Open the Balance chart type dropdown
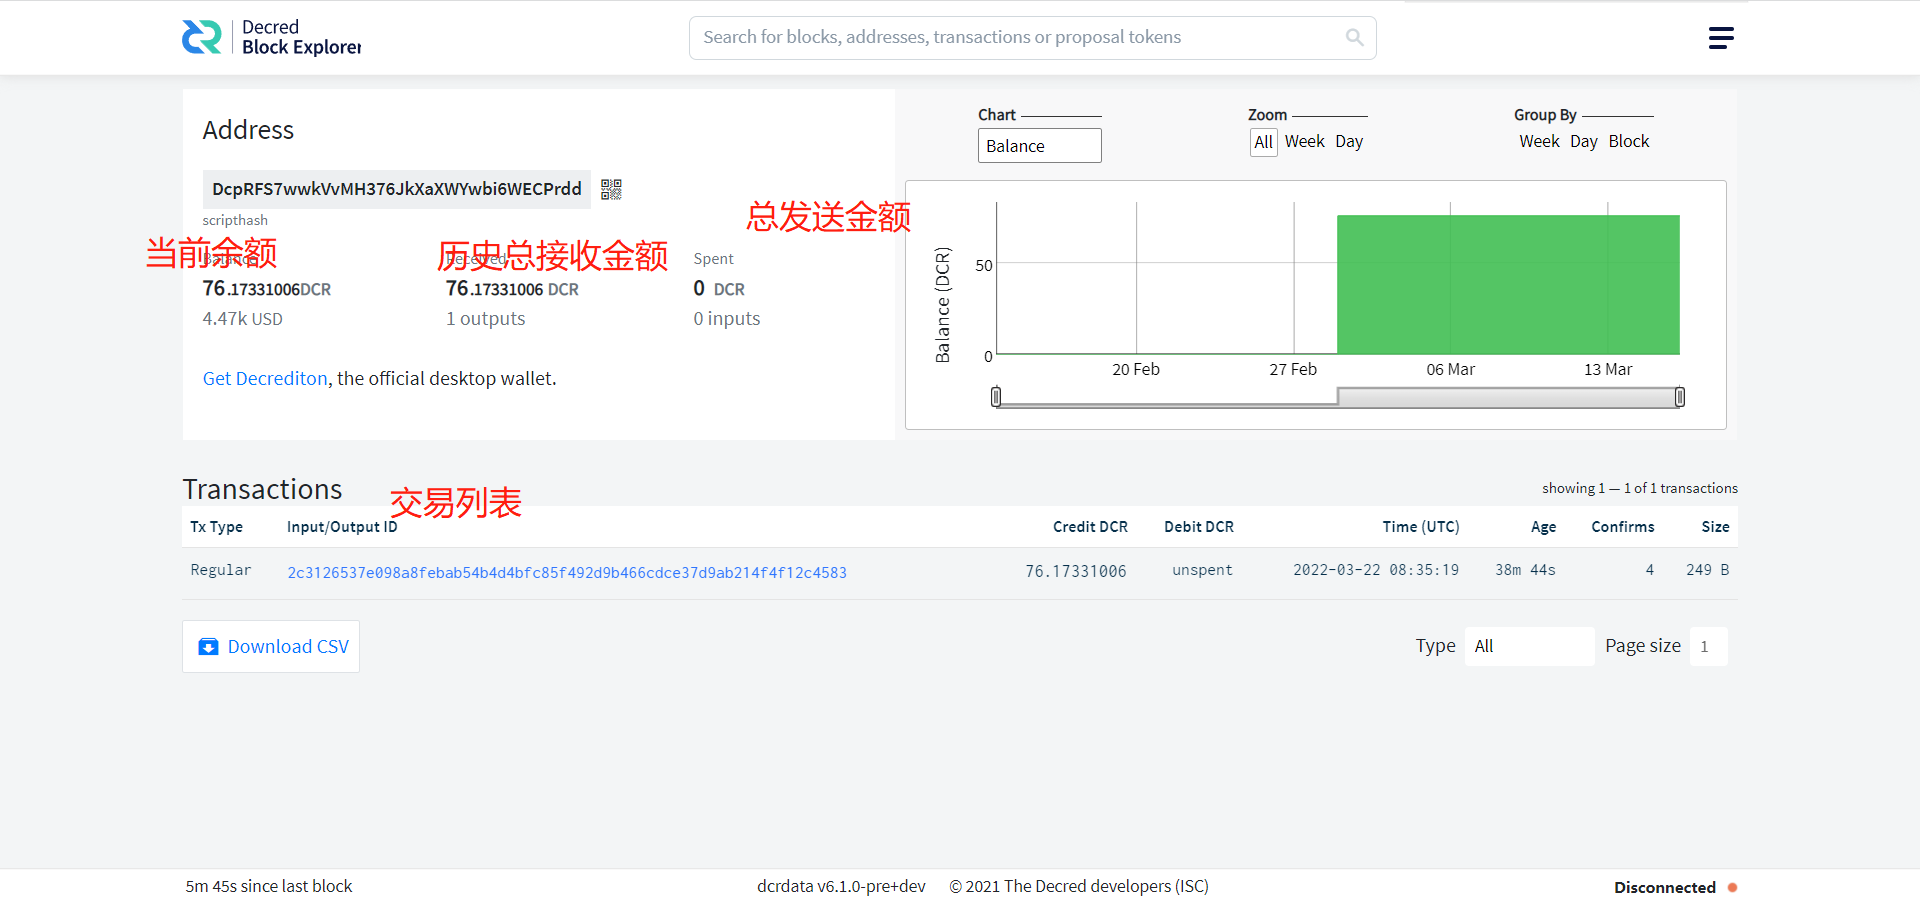Image resolution: width=1920 pixels, height=902 pixels. coord(1039,145)
